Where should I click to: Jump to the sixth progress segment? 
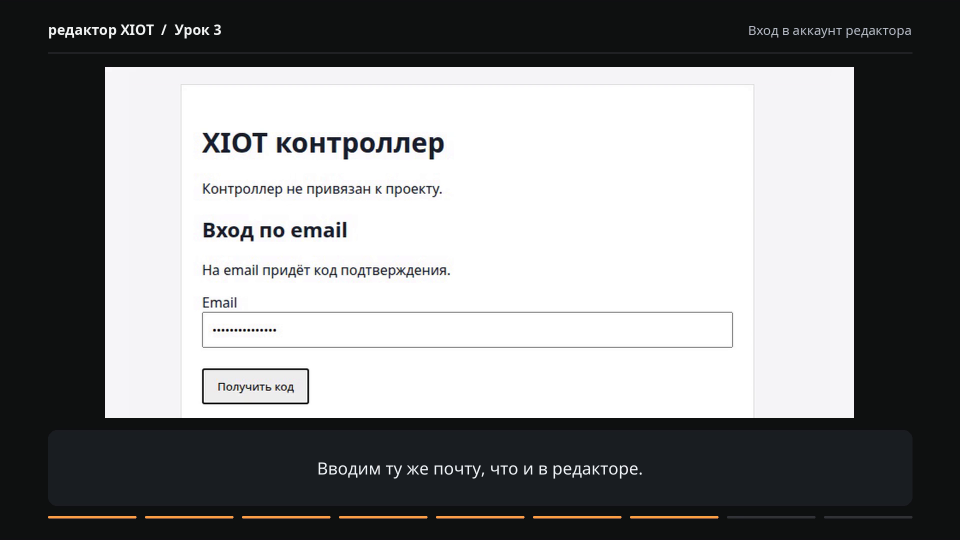577,517
